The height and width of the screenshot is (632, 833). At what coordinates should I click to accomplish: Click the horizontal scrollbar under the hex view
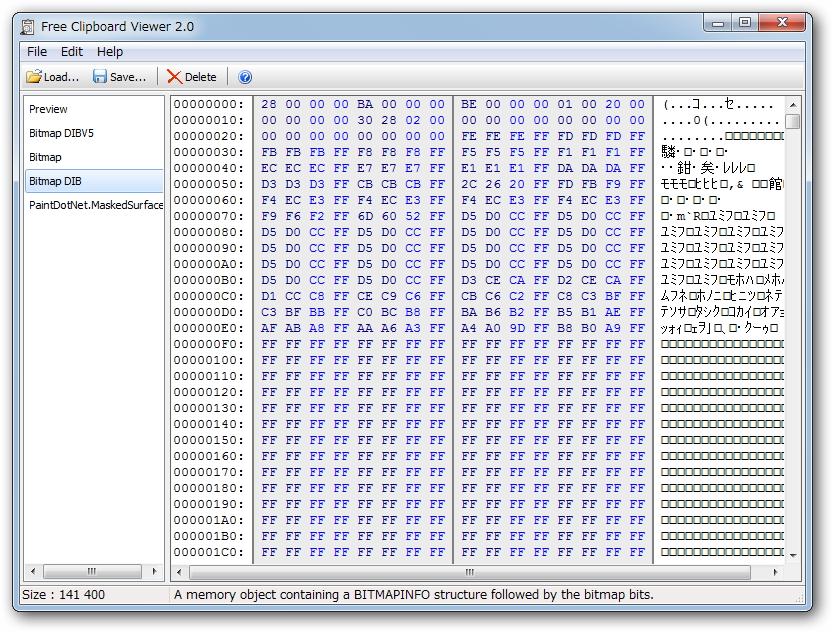[x=470, y=573]
